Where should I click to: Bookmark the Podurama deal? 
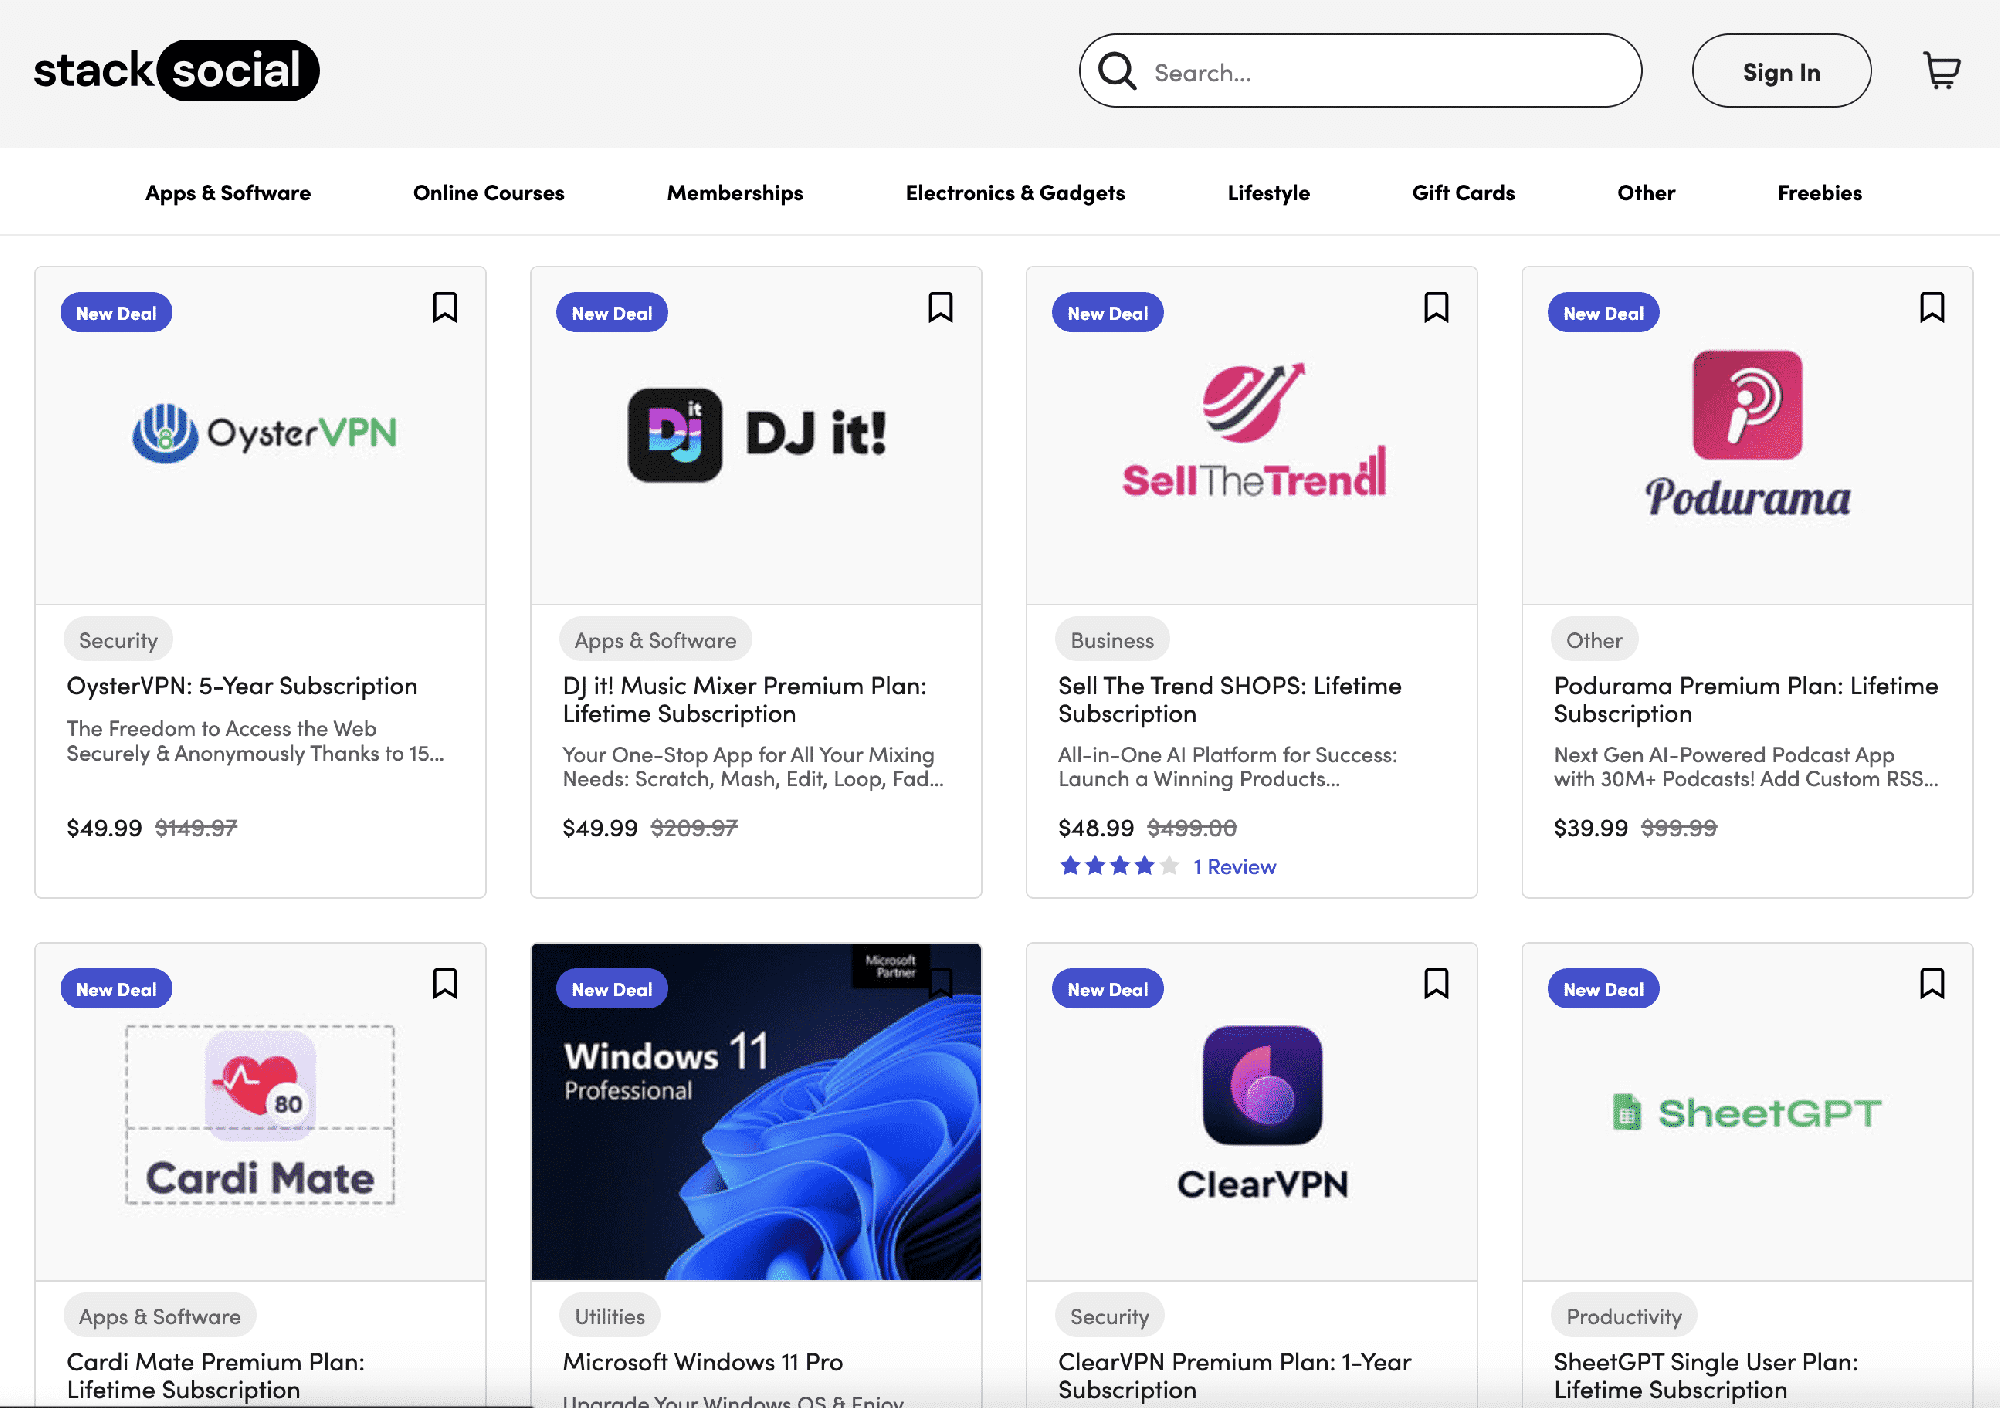coord(1932,307)
